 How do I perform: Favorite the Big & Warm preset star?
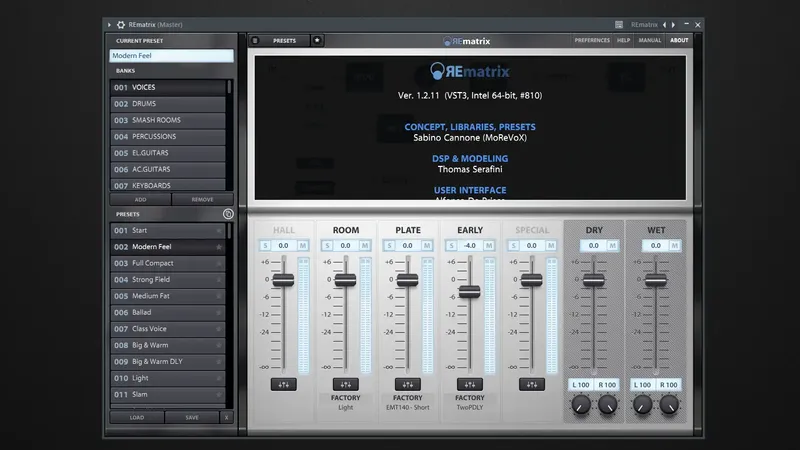pos(219,345)
